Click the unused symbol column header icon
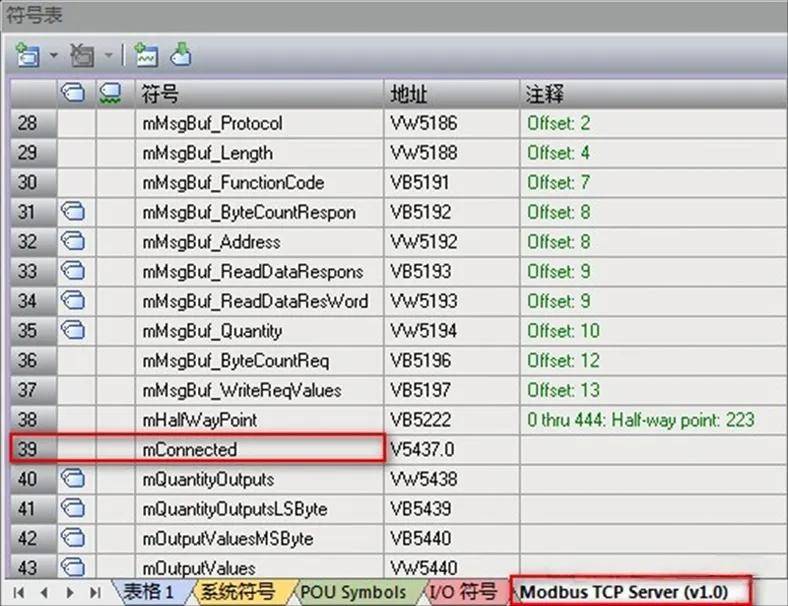The height and width of the screenshot is (606, 788). [x=110, y=93]
